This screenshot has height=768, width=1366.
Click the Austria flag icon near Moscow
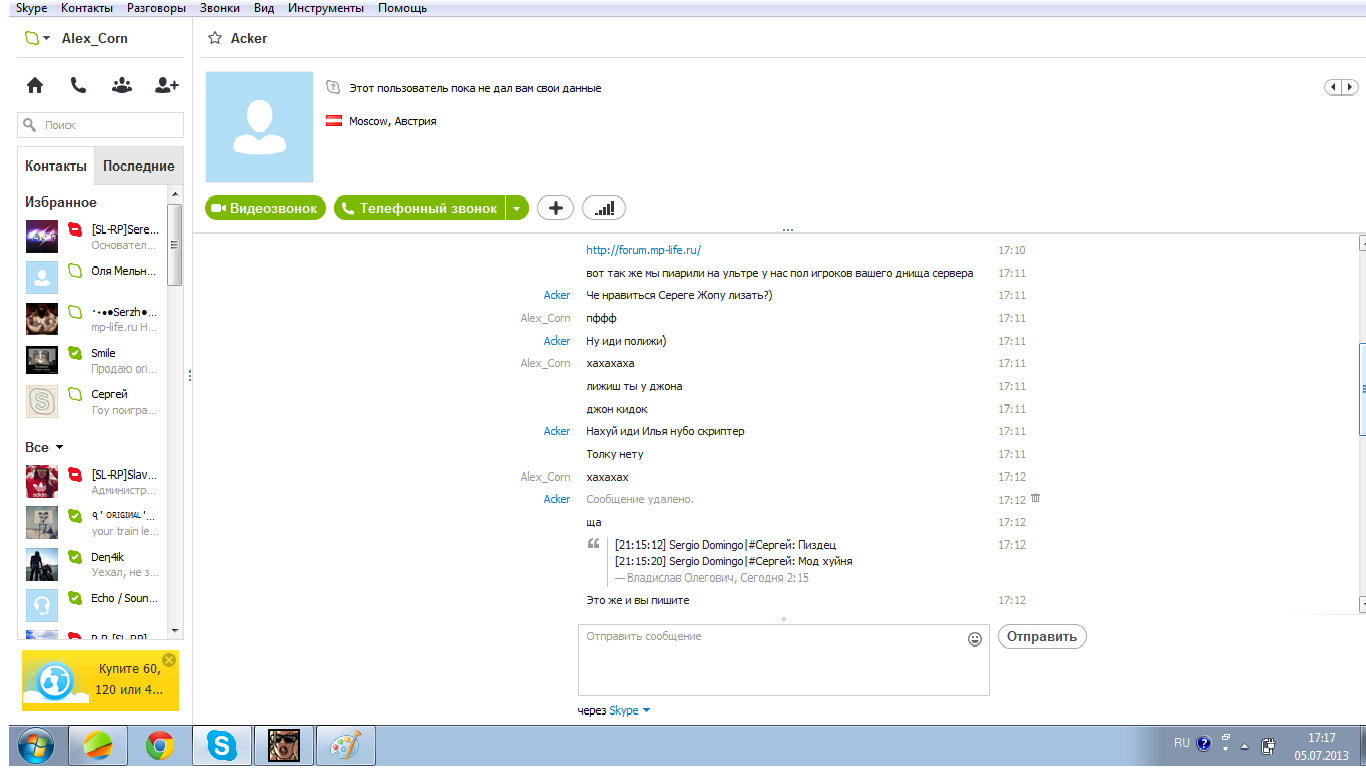[x=335, y=121]
